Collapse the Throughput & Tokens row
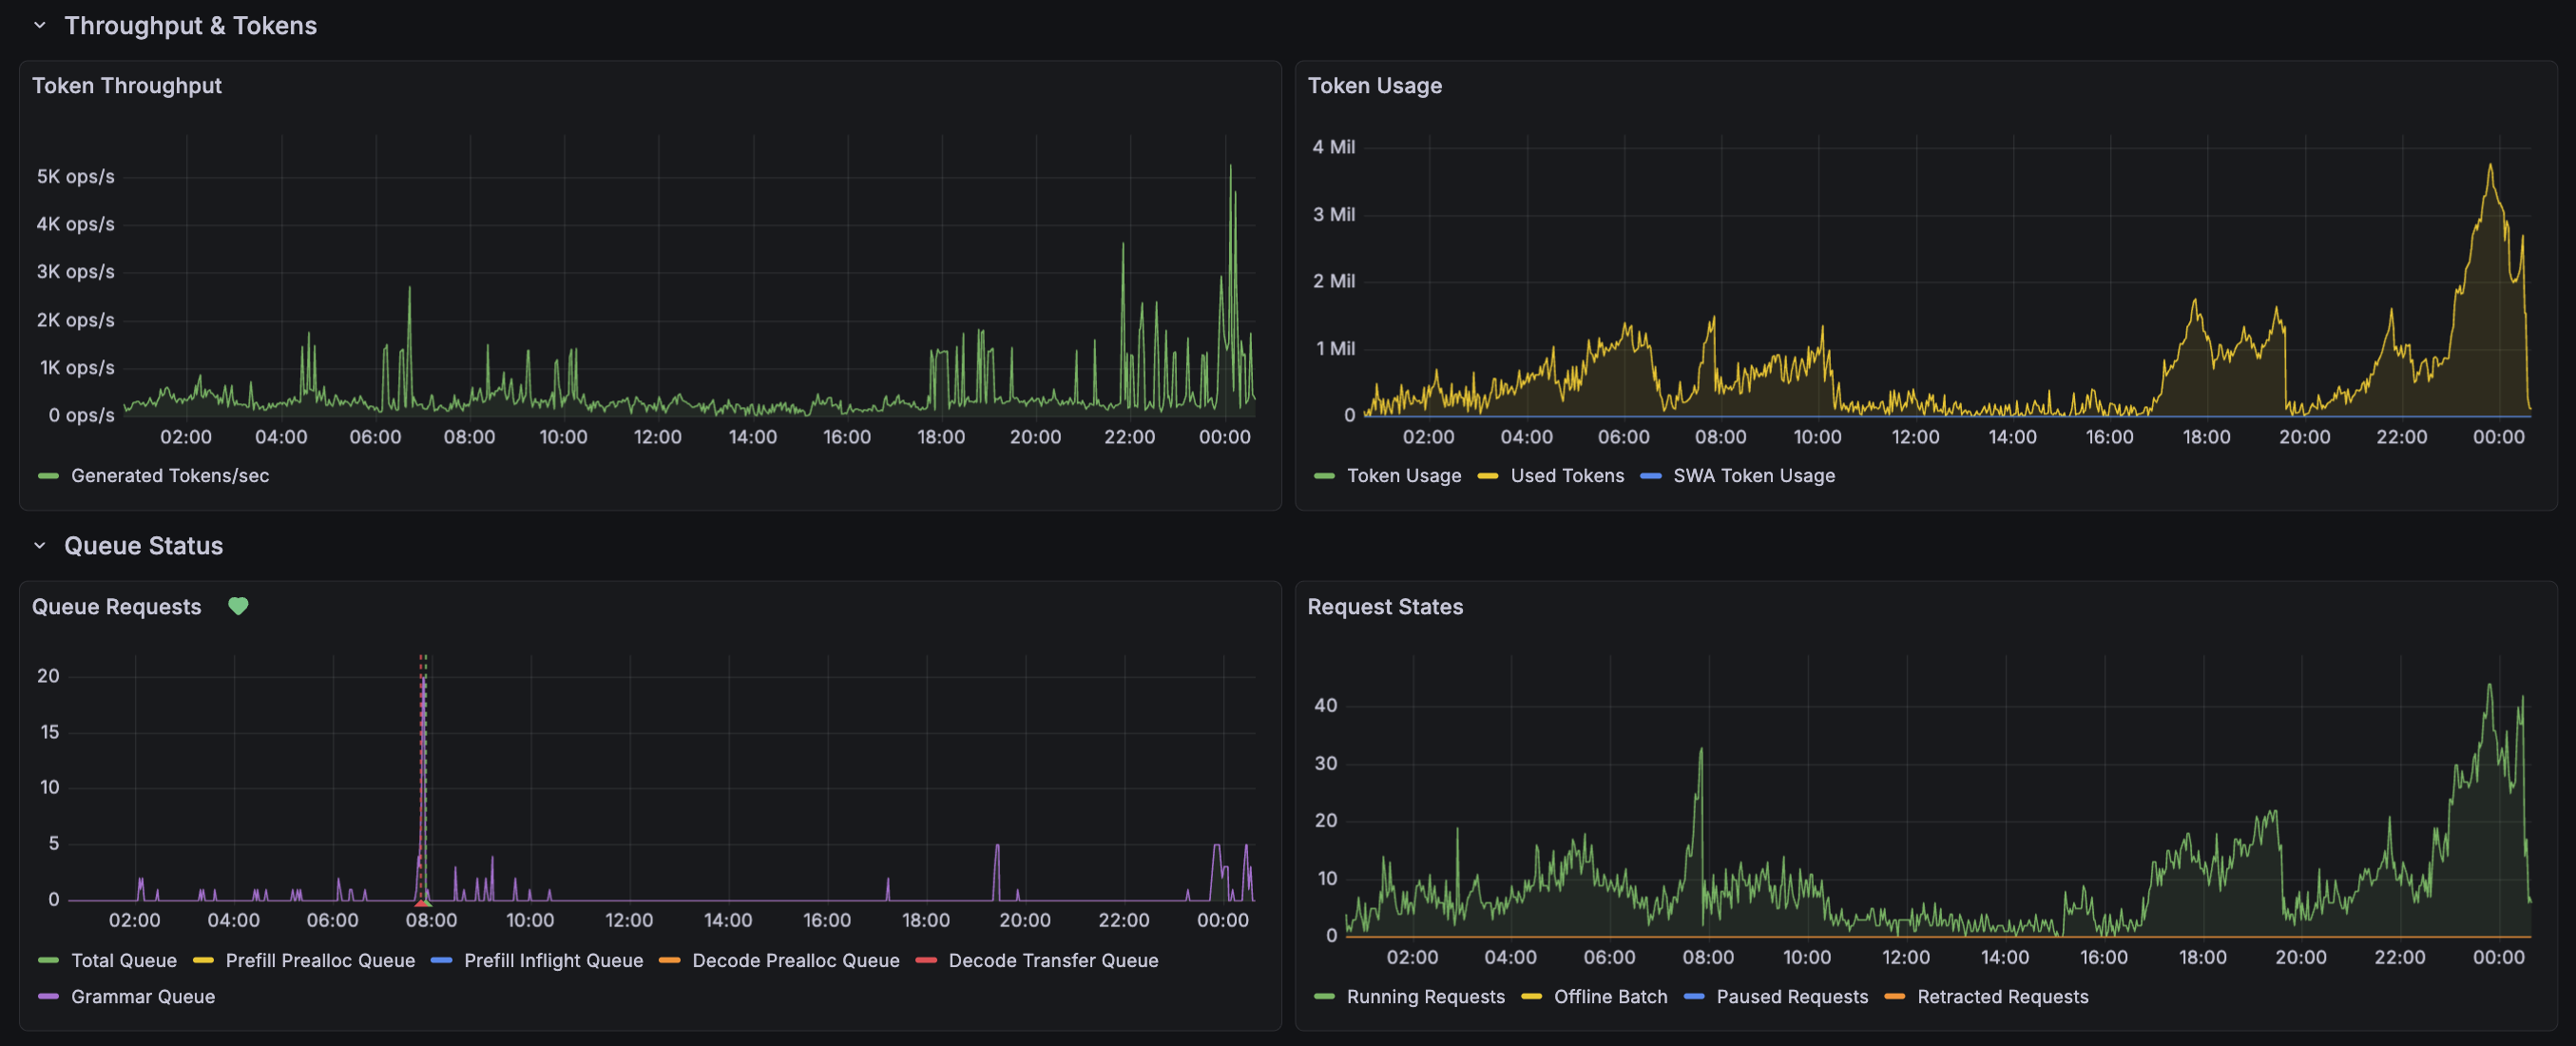The width and height of the screenshot is (2576, 1046). (x=38, y=26)
